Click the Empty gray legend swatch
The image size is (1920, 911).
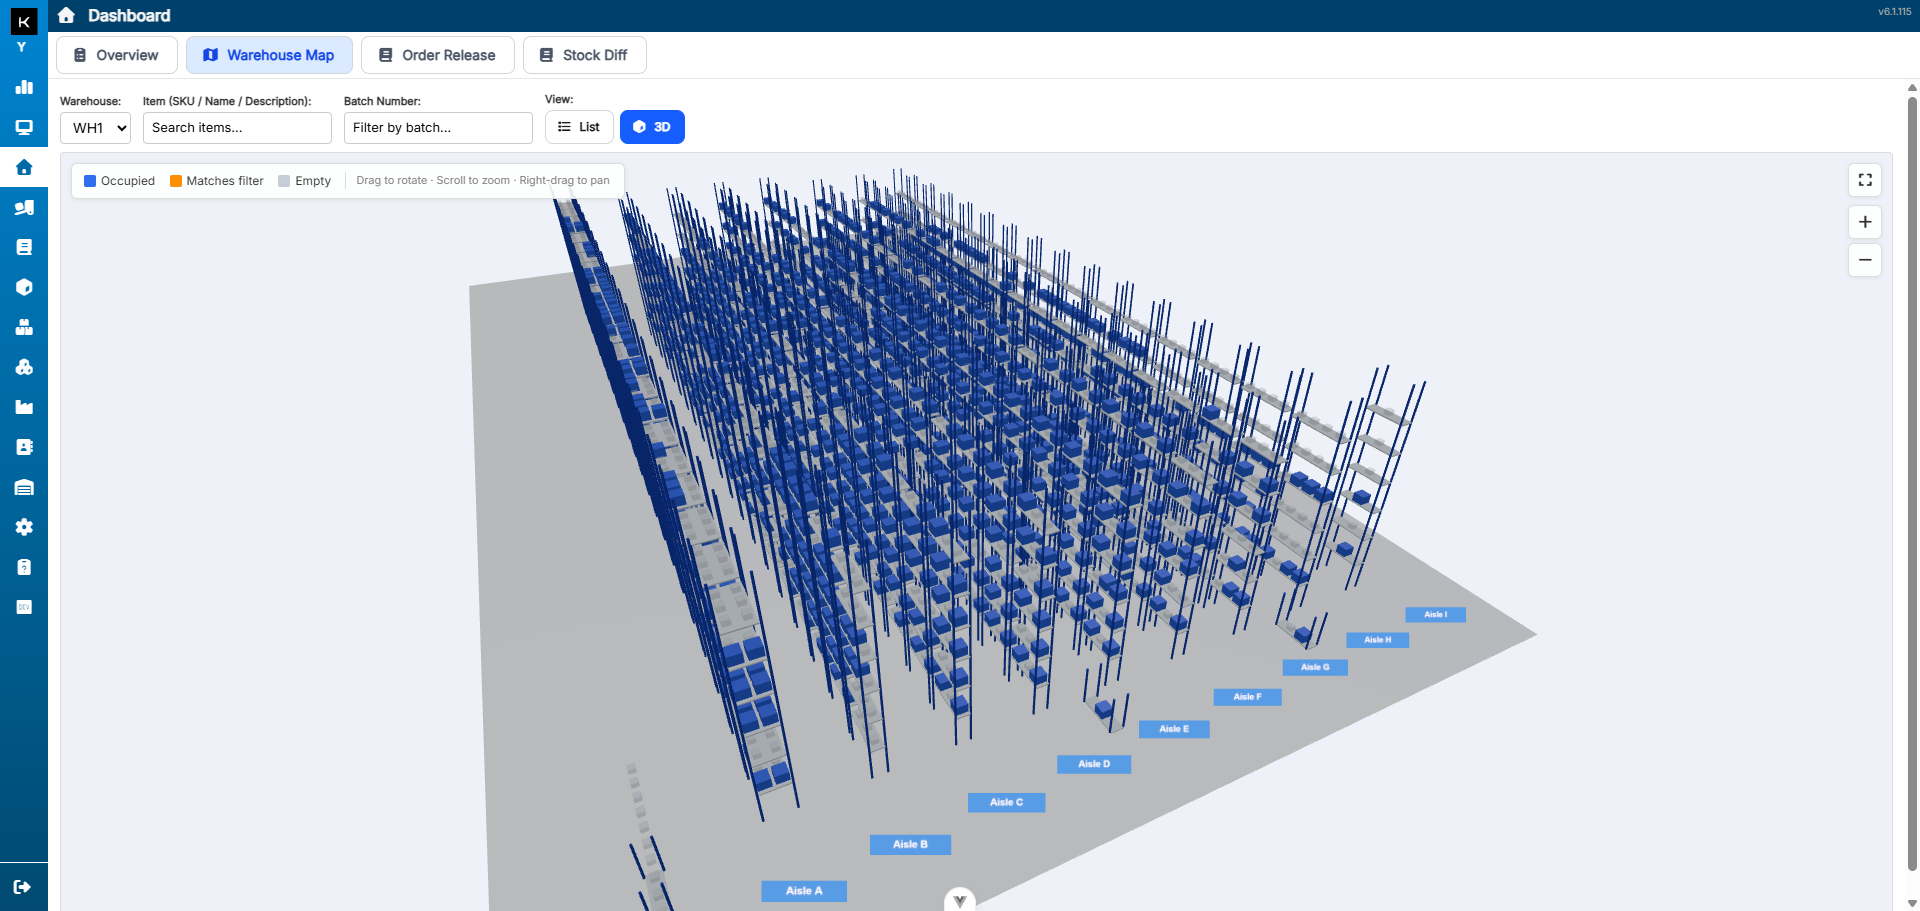(x=284, y=181)
